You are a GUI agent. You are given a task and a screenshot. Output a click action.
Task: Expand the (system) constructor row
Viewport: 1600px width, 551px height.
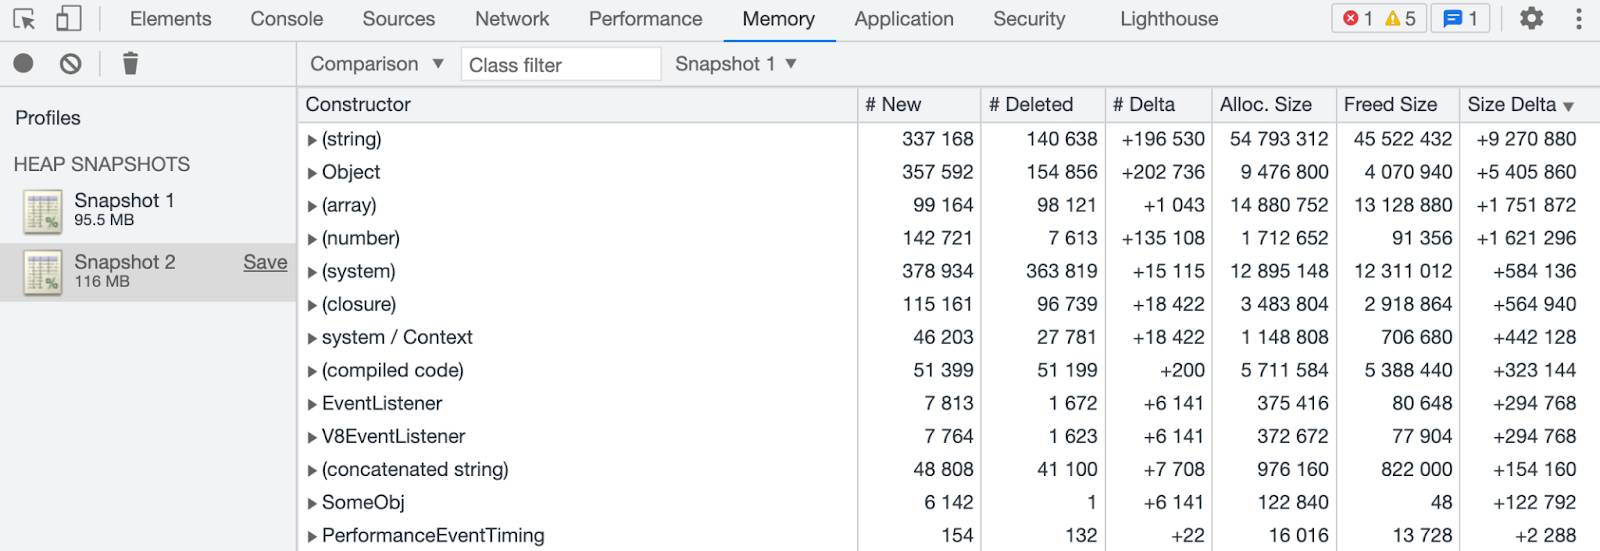click(x=312, y=272)
